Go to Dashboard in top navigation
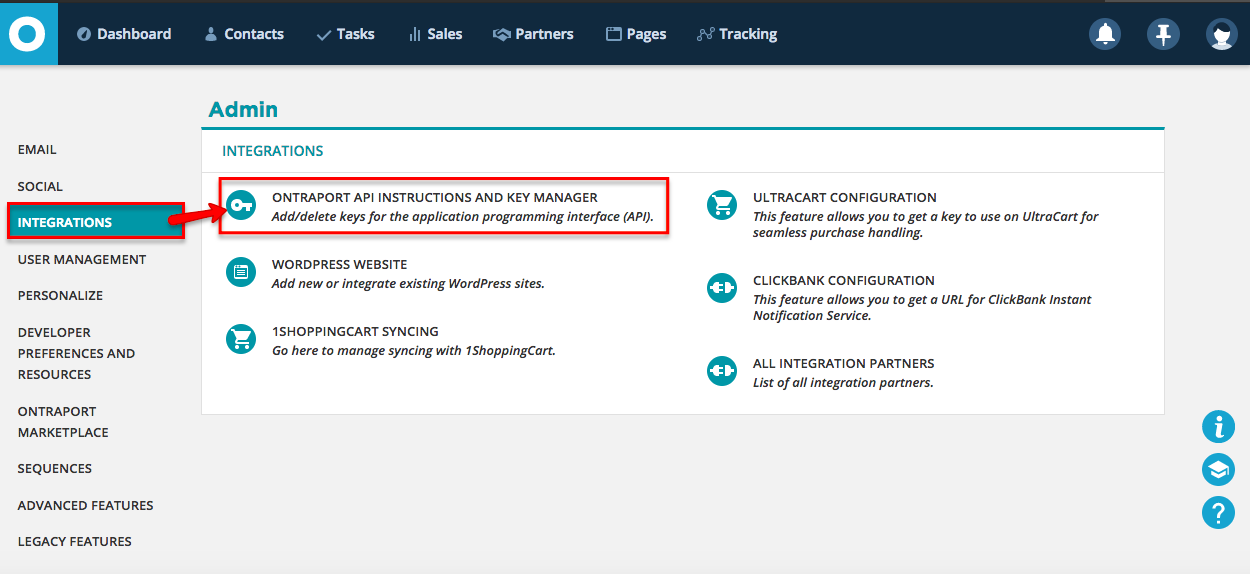 pos(124,34)
